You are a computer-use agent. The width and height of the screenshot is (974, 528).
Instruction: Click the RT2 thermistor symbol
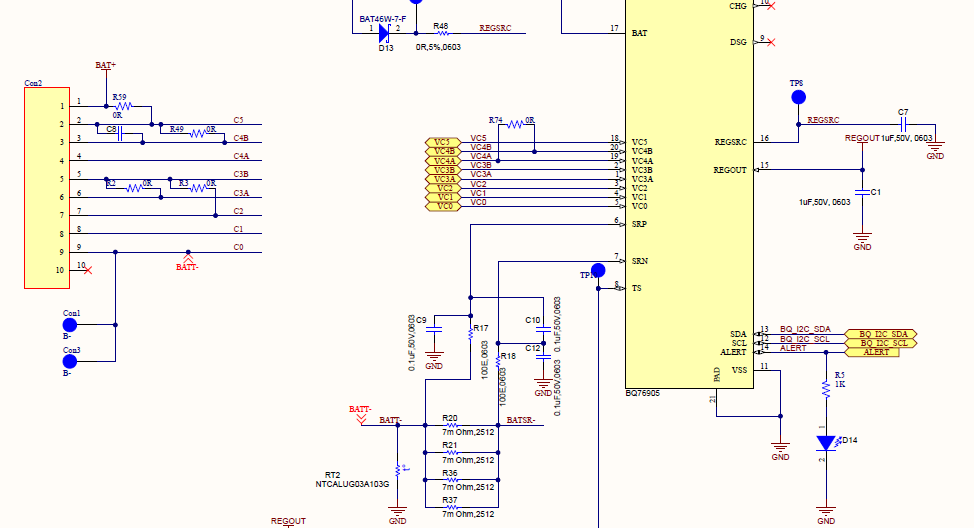click(x=398, y=471)
